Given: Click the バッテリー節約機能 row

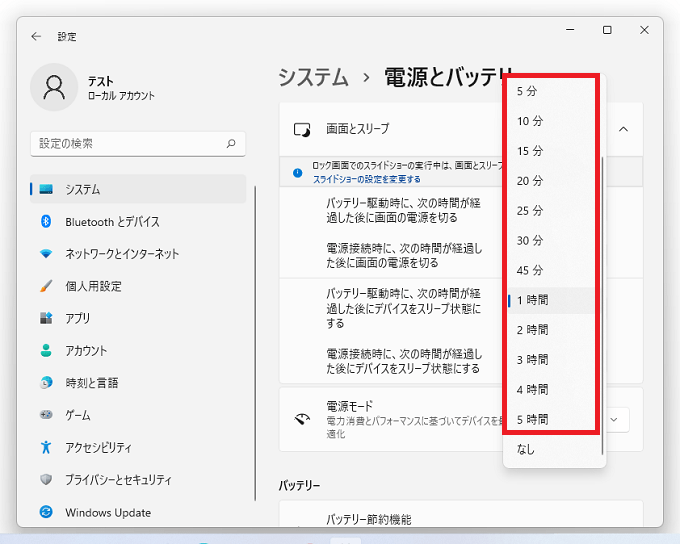Looking at the screenshot, I should (461, 515).
